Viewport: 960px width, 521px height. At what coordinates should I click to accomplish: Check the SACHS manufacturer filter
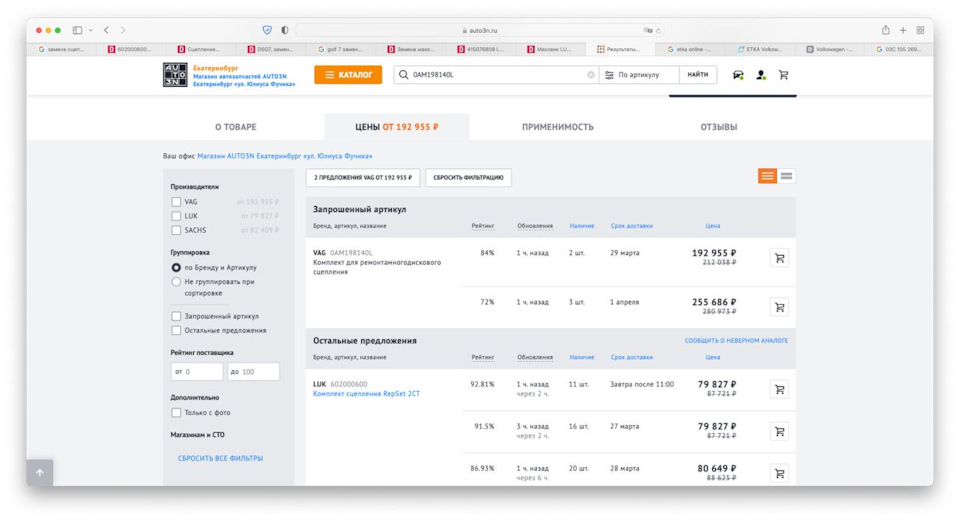pyautogui.click(x=176, y=230)
